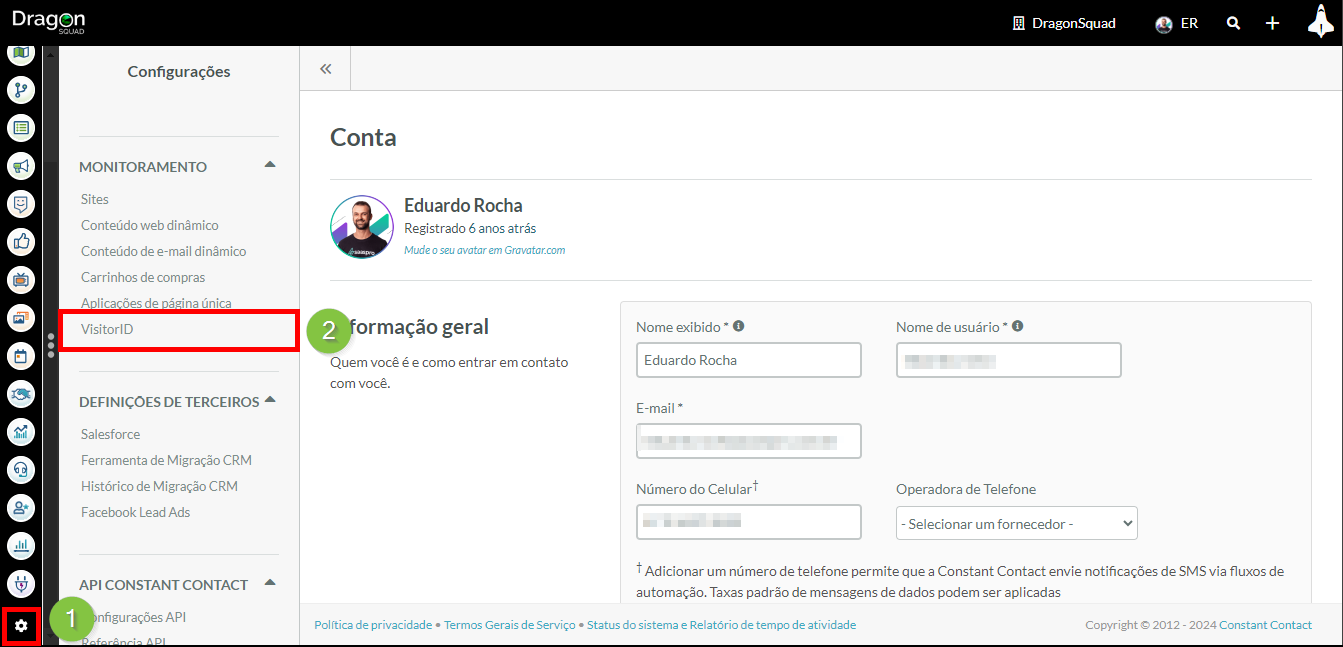Click the Dragon Squad logo
This screenshot has width=1343, height=647.
coord(48,21)
